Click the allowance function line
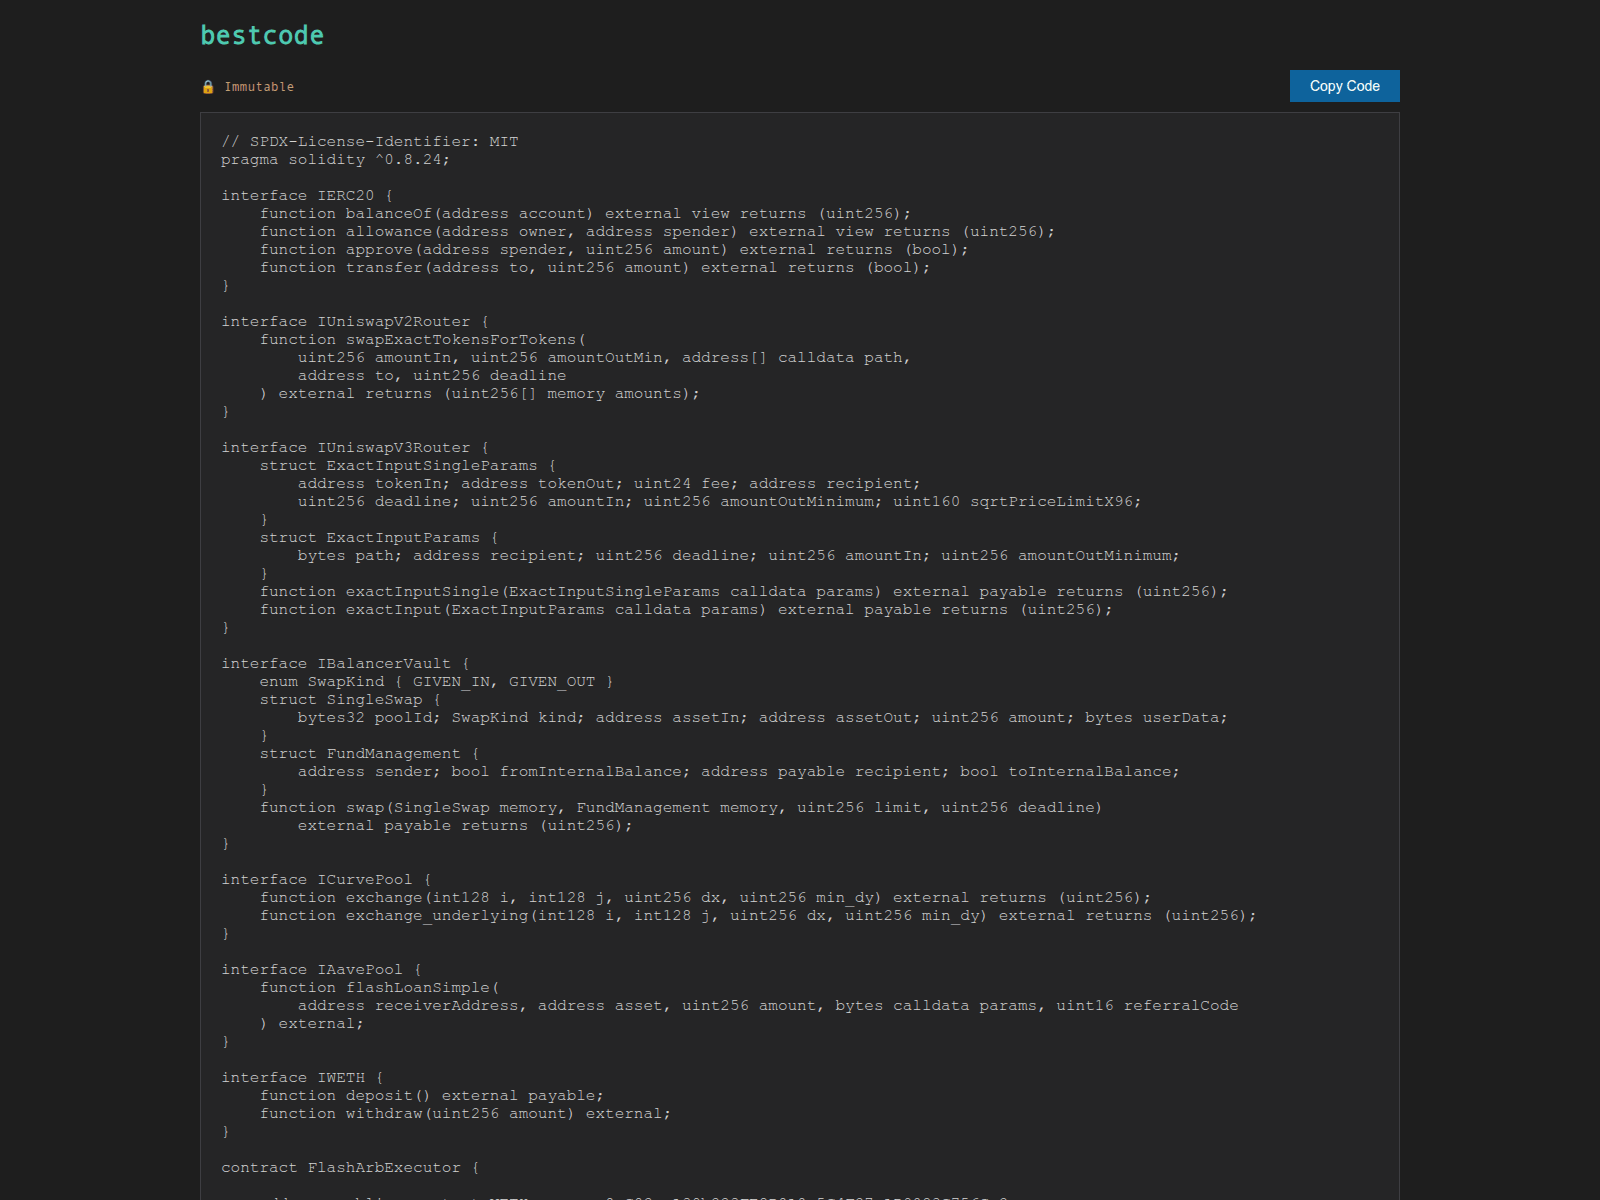This screenshot has height=1200, width=1600. coord(658,232)
